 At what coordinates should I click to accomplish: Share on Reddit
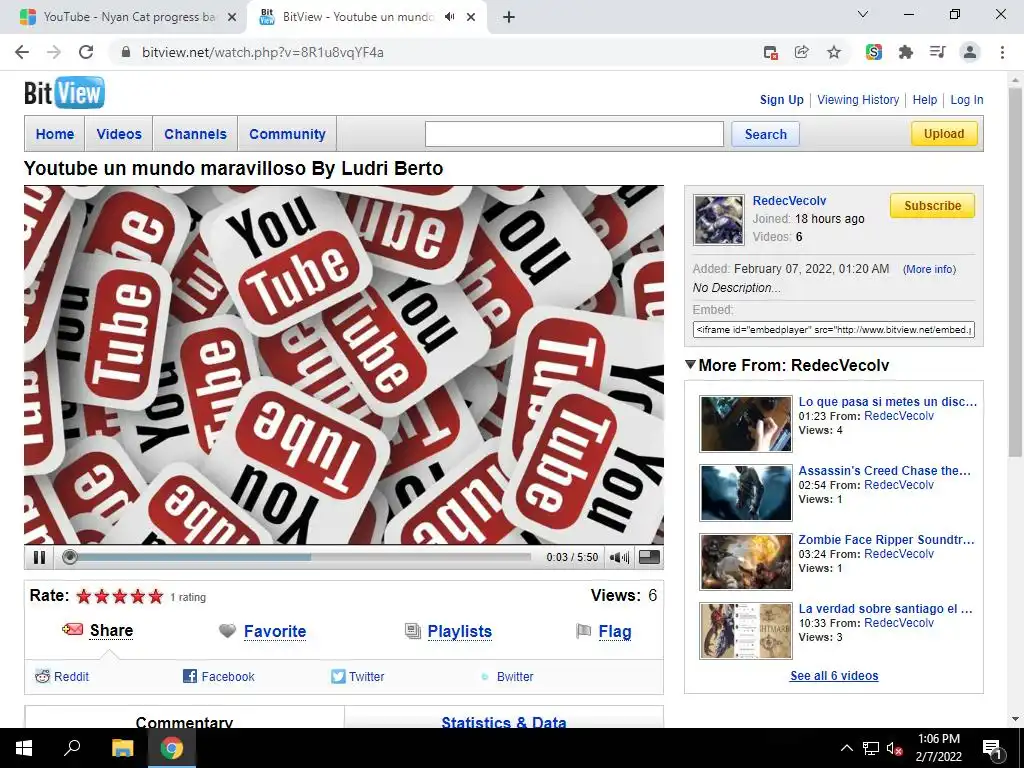71,677
